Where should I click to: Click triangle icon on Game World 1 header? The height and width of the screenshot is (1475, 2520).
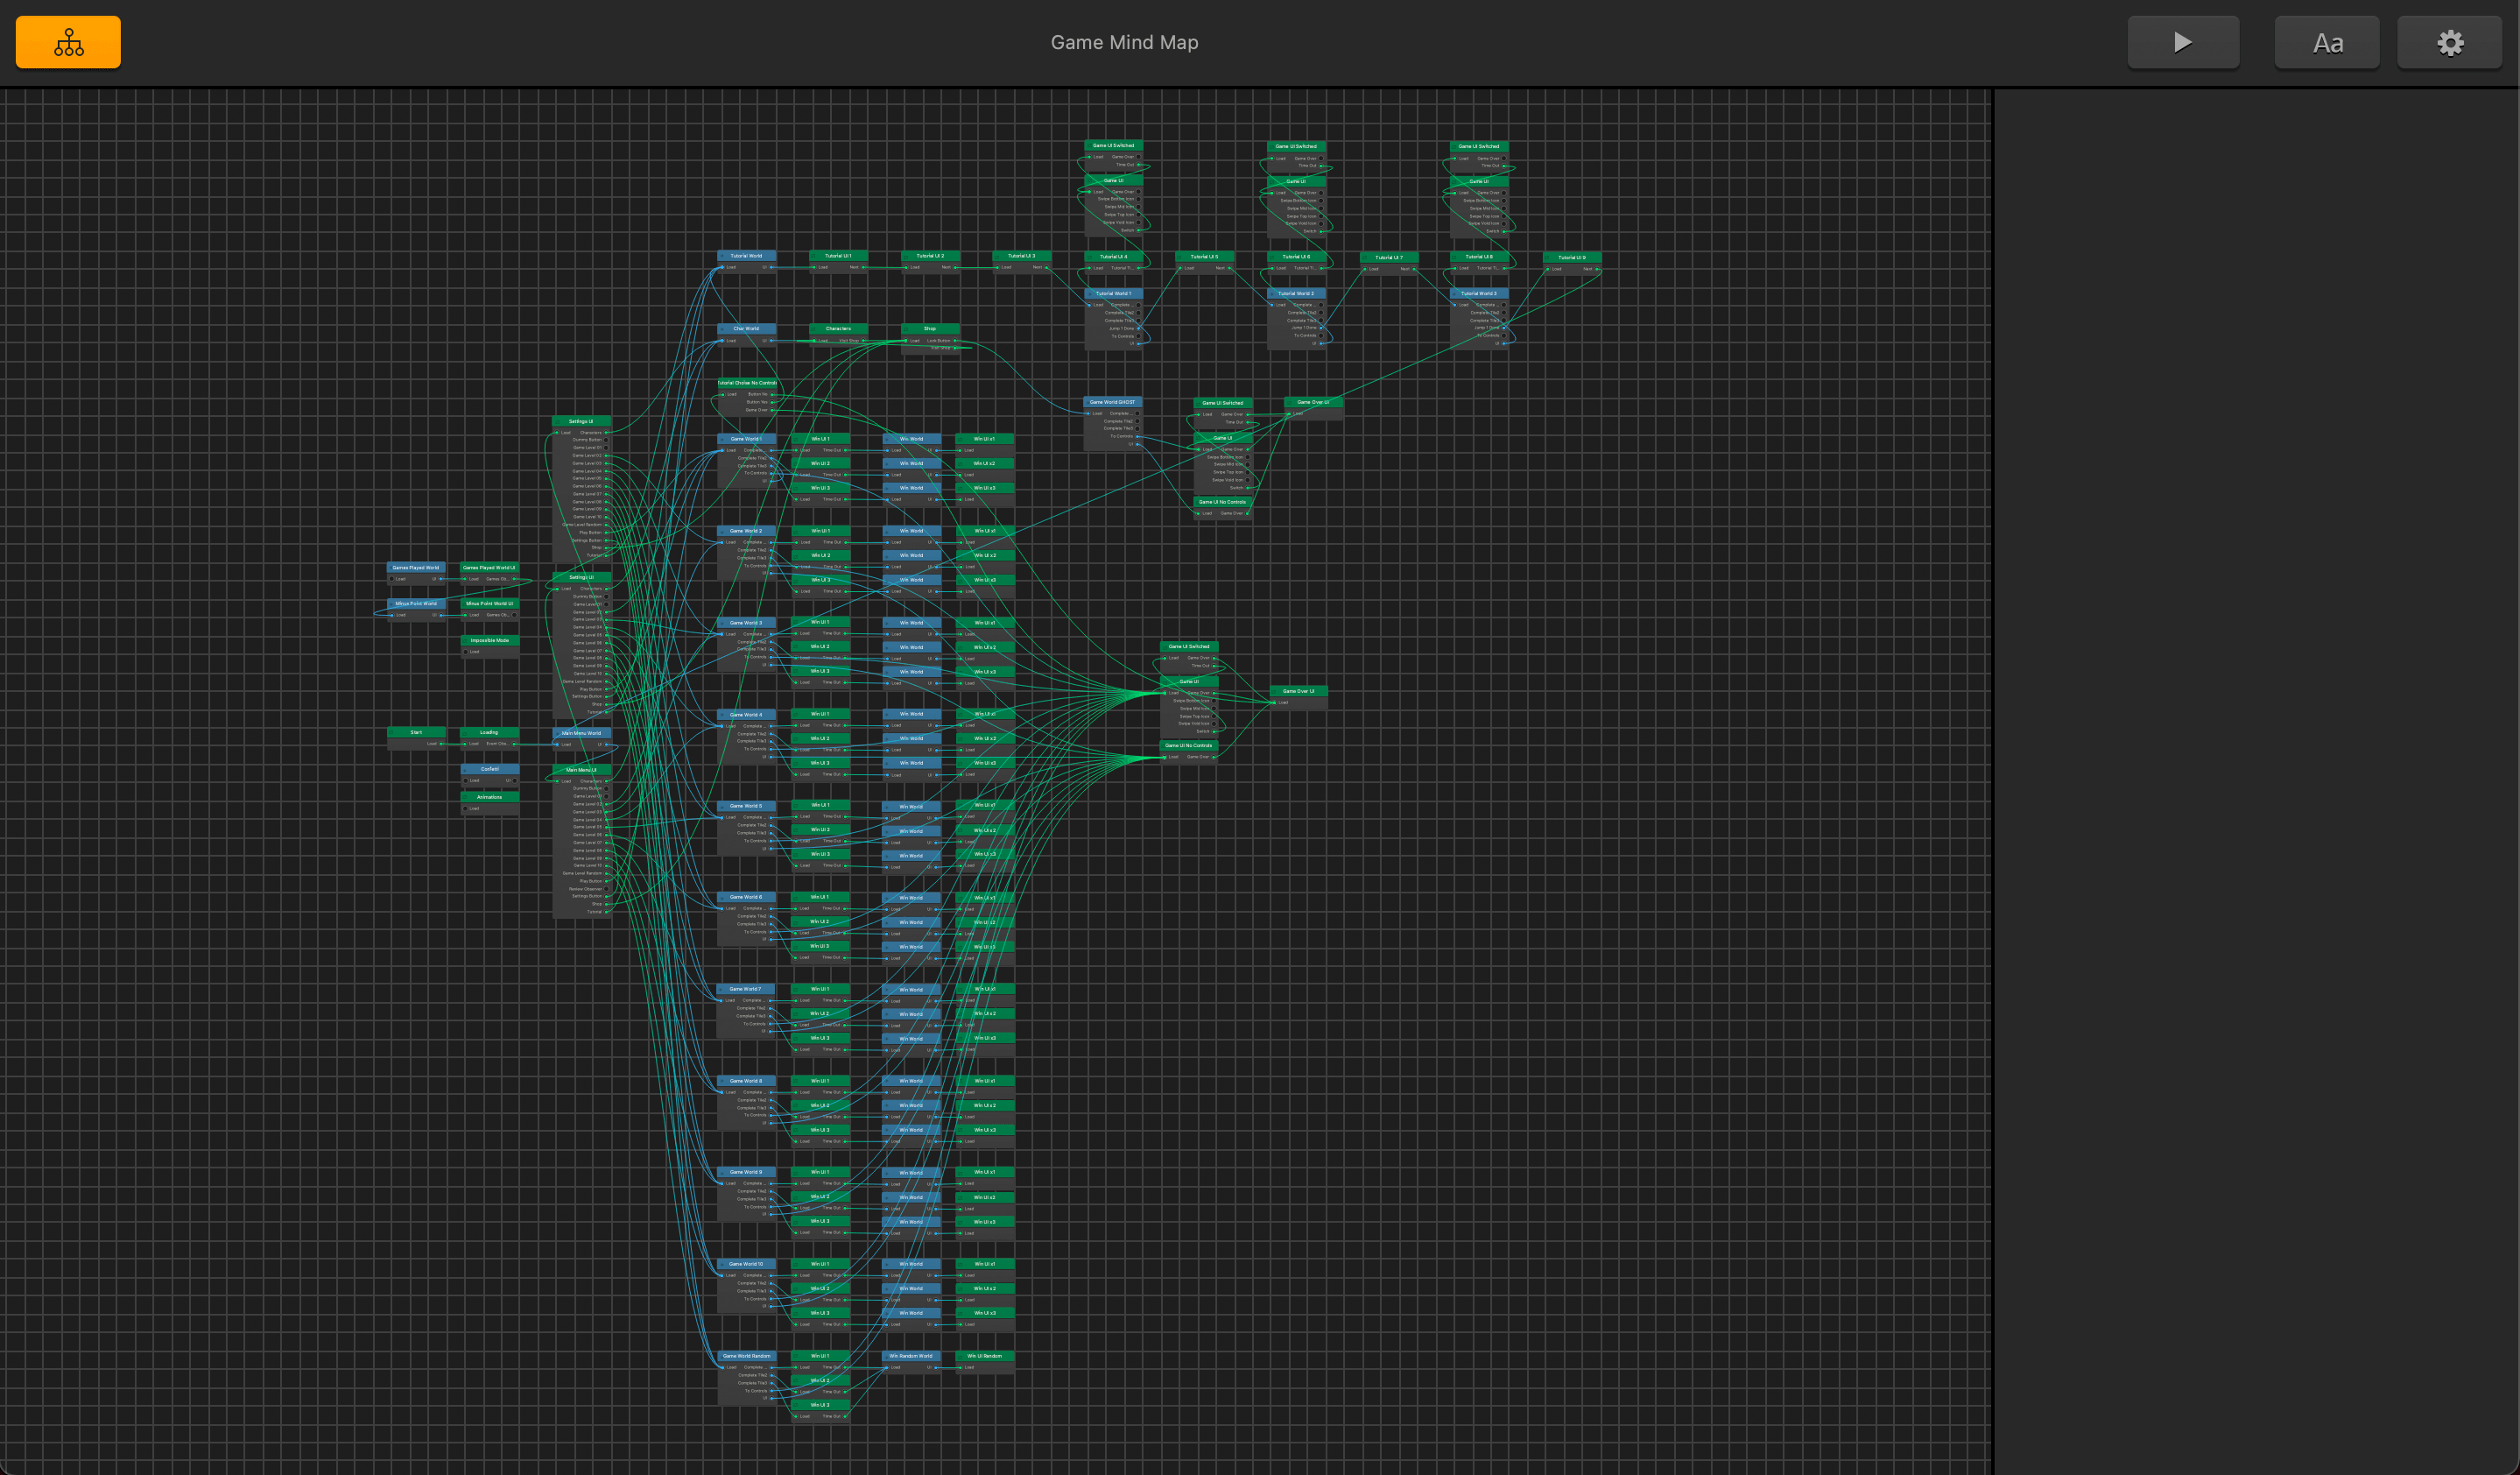pos(723,439)
